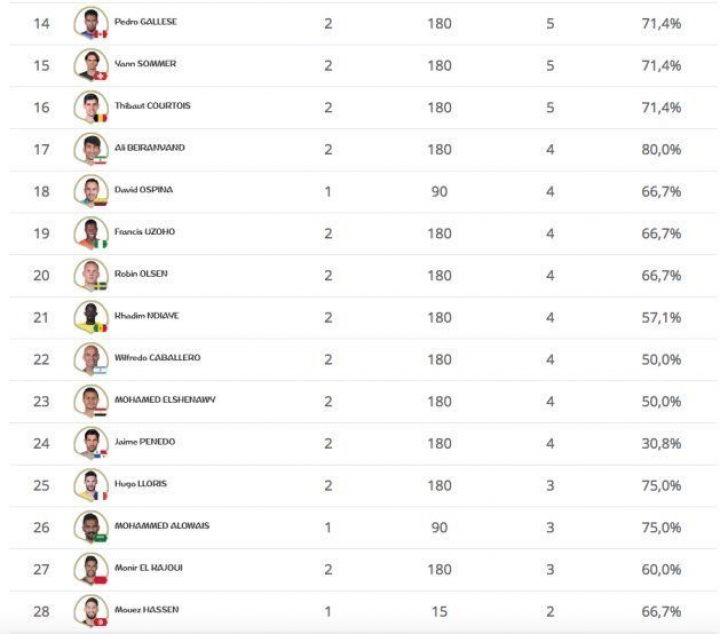Open the Mohamed Elshenawy name link

point(164,399)
